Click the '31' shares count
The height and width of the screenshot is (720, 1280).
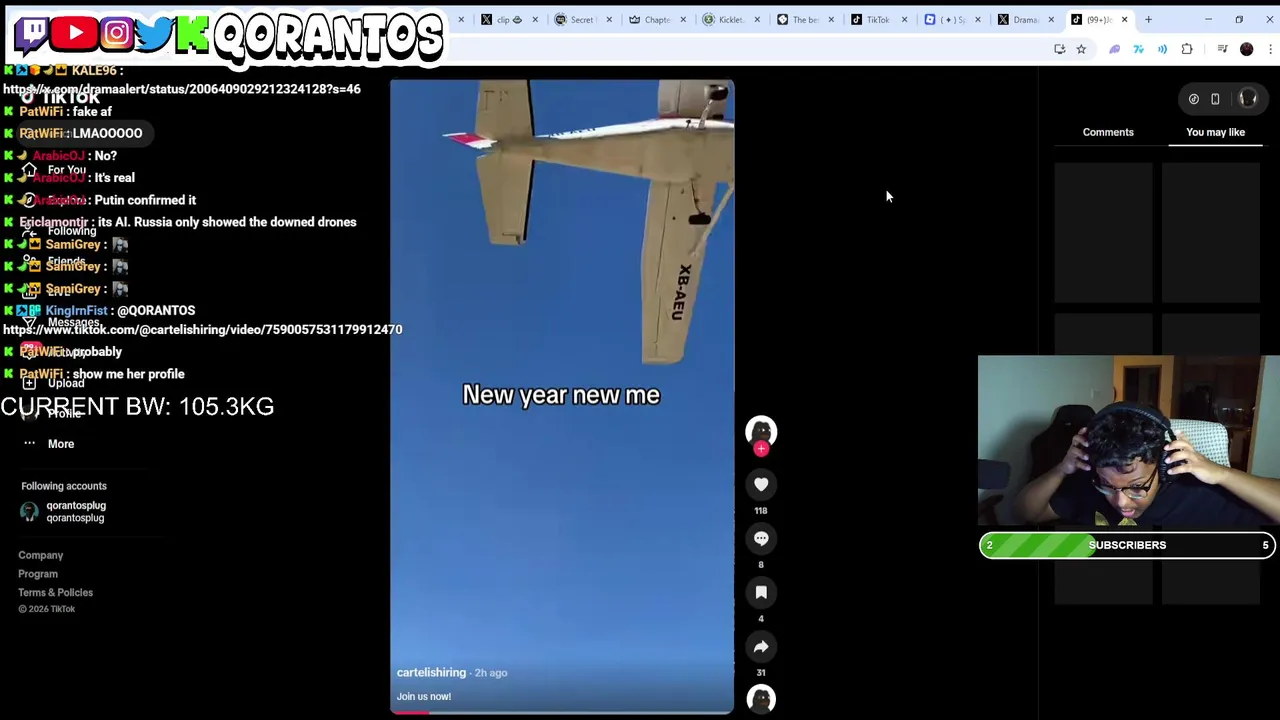[x=761, y=672]
